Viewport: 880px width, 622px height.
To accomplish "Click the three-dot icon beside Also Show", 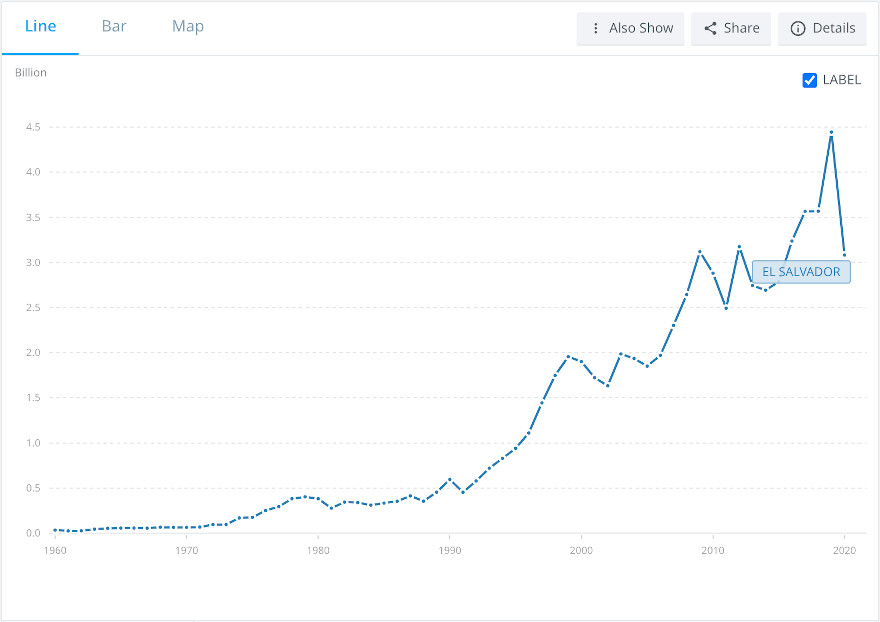I will pyautogui.click(x=596, y=28).
